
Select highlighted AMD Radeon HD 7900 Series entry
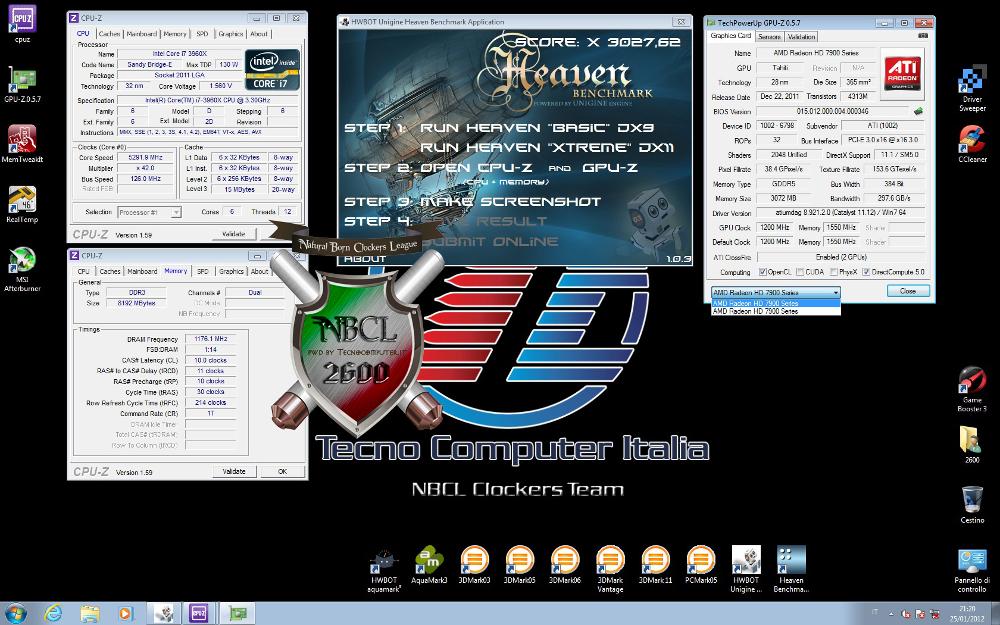click(x=776, y=304)
